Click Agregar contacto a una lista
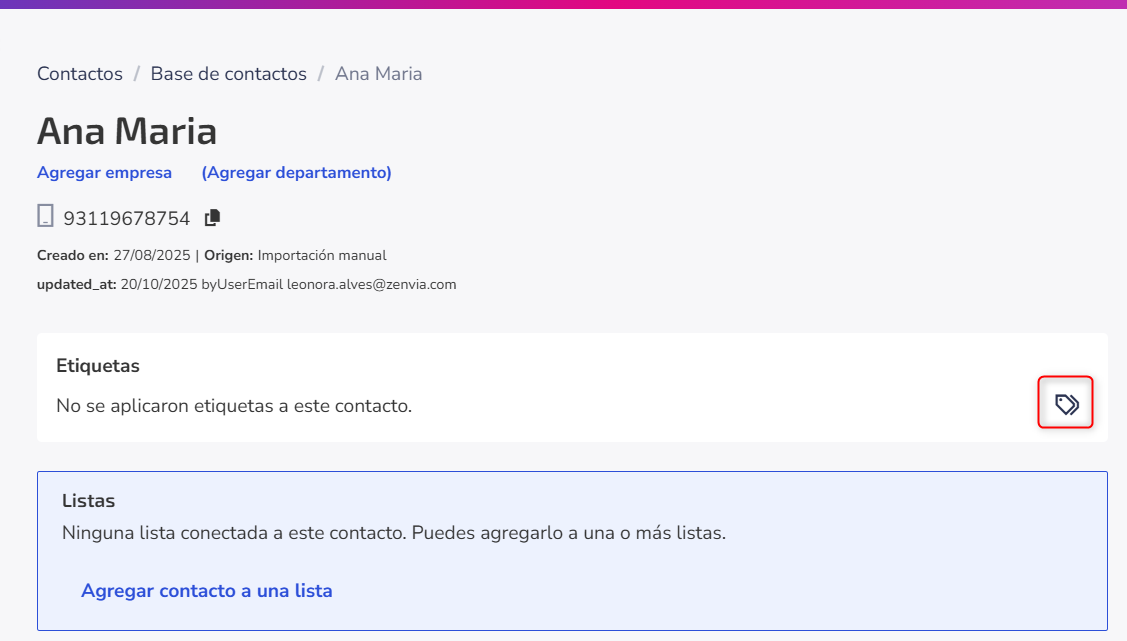 (x=207, y=591)
